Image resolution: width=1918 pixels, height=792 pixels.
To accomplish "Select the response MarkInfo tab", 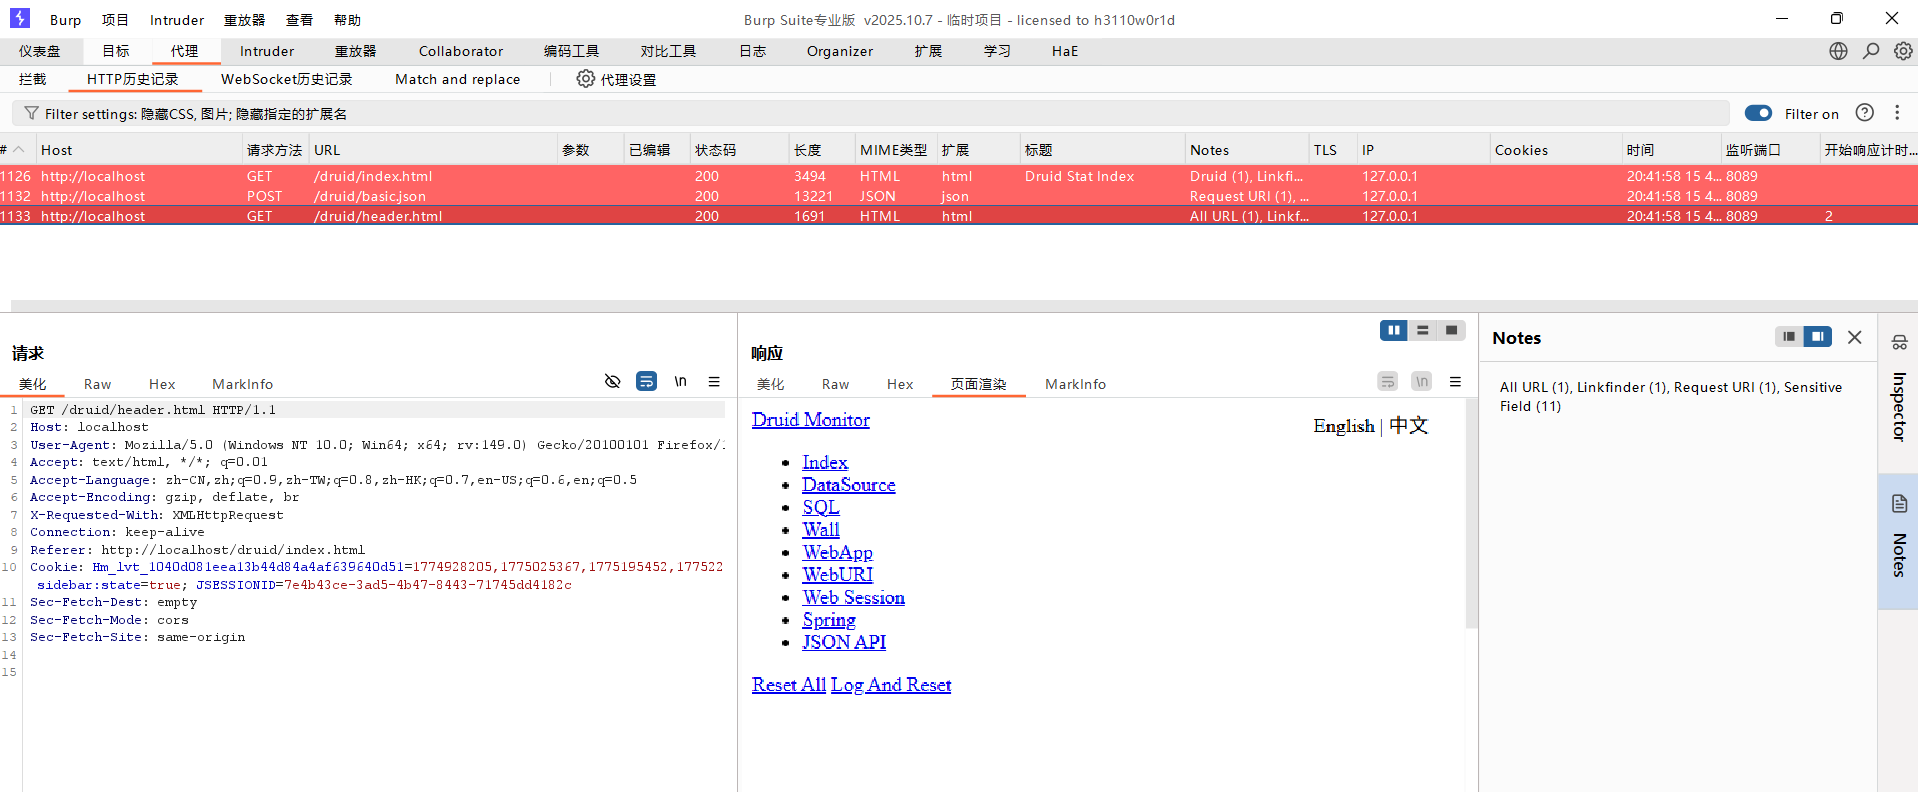I will point(1076,384).
